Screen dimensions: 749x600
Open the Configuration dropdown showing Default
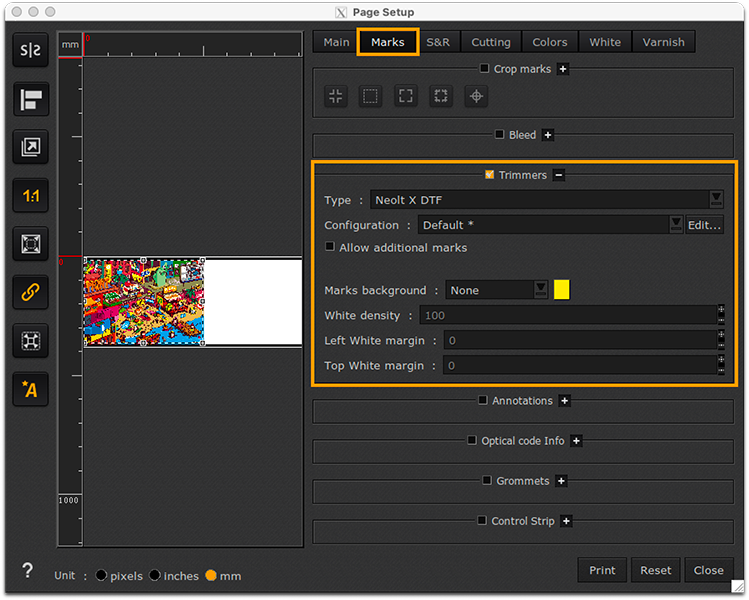tap(550, 225)
